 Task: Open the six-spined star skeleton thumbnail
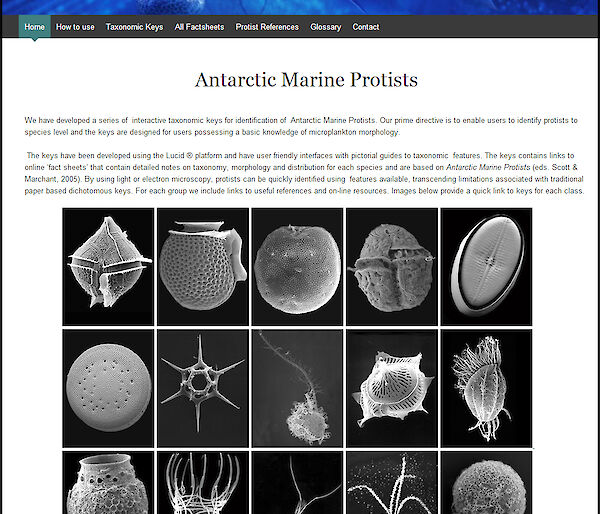coord(203,388)
